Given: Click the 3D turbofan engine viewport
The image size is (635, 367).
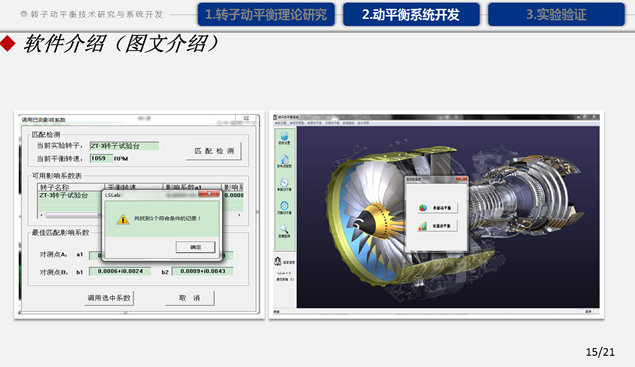Looking at the screenshot, I should [448, 217].
